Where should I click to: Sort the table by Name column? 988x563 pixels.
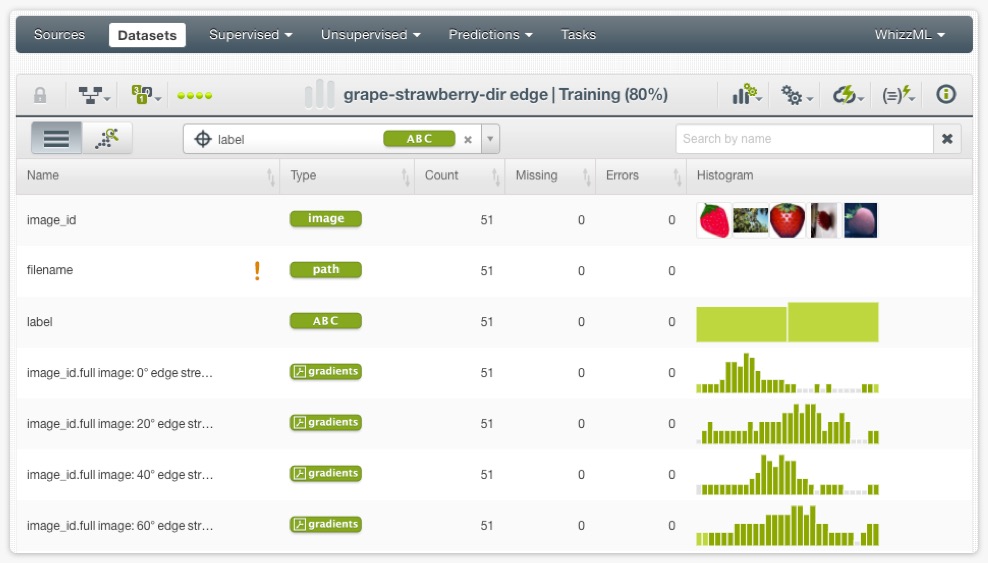(x=270, y=176)
